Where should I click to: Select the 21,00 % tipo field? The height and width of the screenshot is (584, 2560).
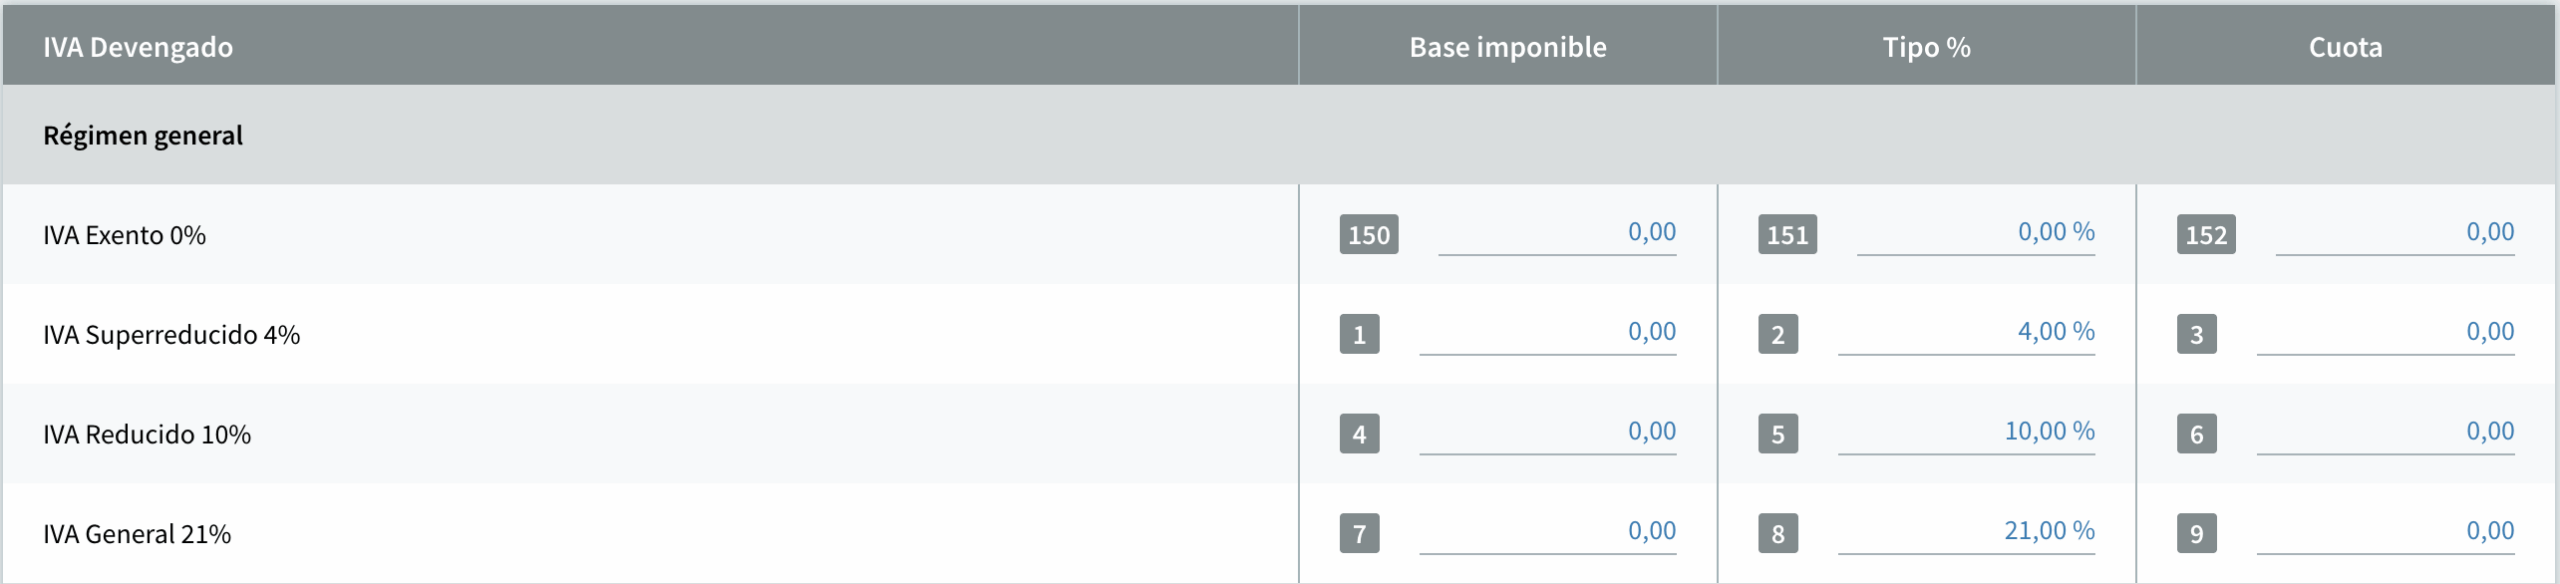pyautogui.click(x=1966, y=532)
